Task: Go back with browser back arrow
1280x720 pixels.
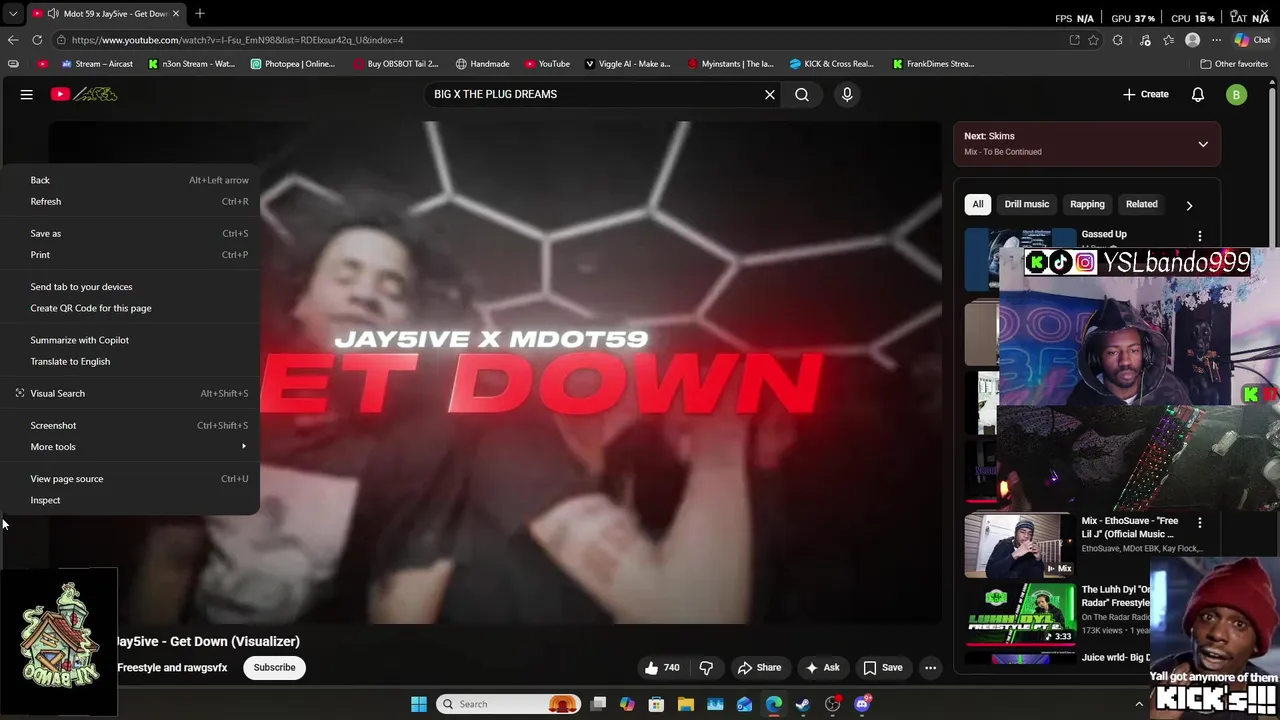Action: coord(13,40)
